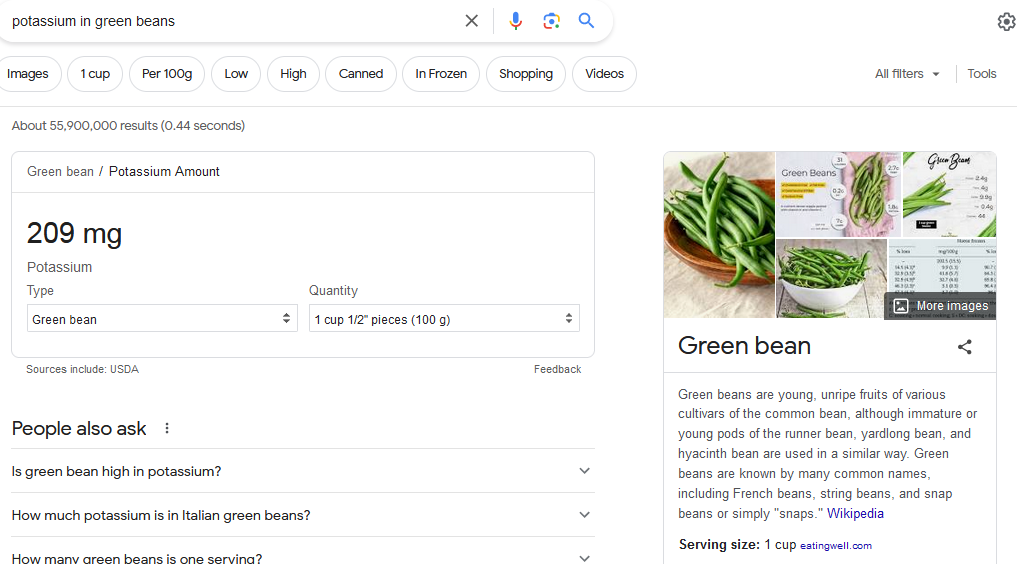Select the Canned filter chip
Screen dimensions: 1017x564
(361, 74)
